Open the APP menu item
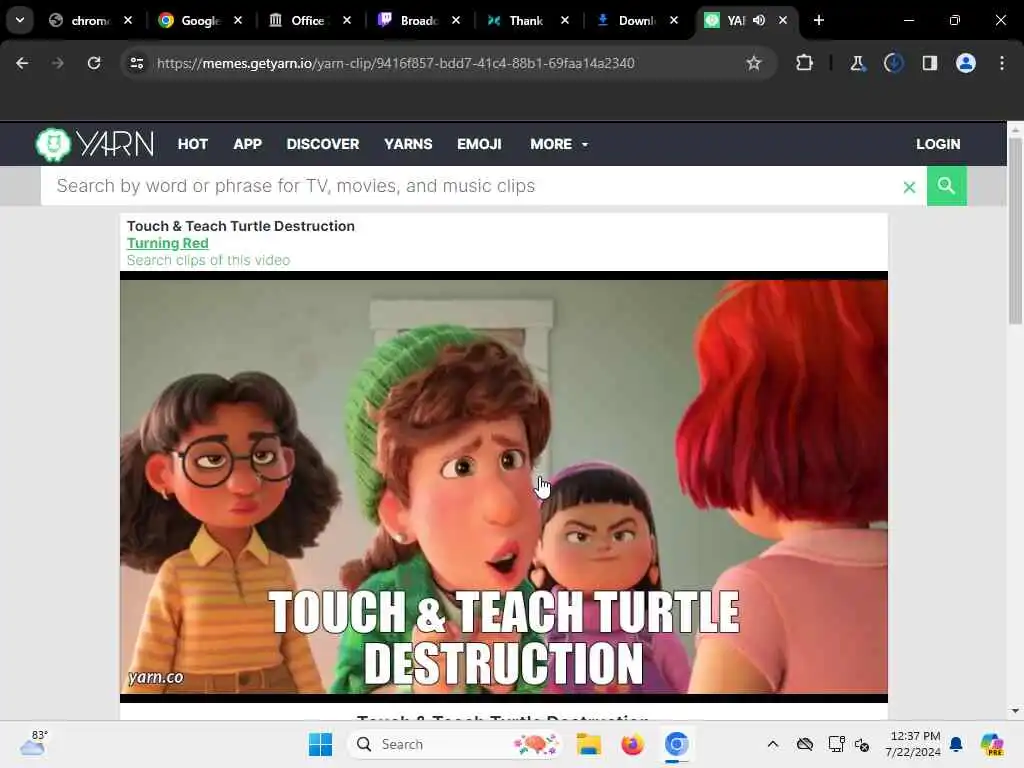Image resolution: width=1024 pixels, height=768 pixels. [248, 144]
